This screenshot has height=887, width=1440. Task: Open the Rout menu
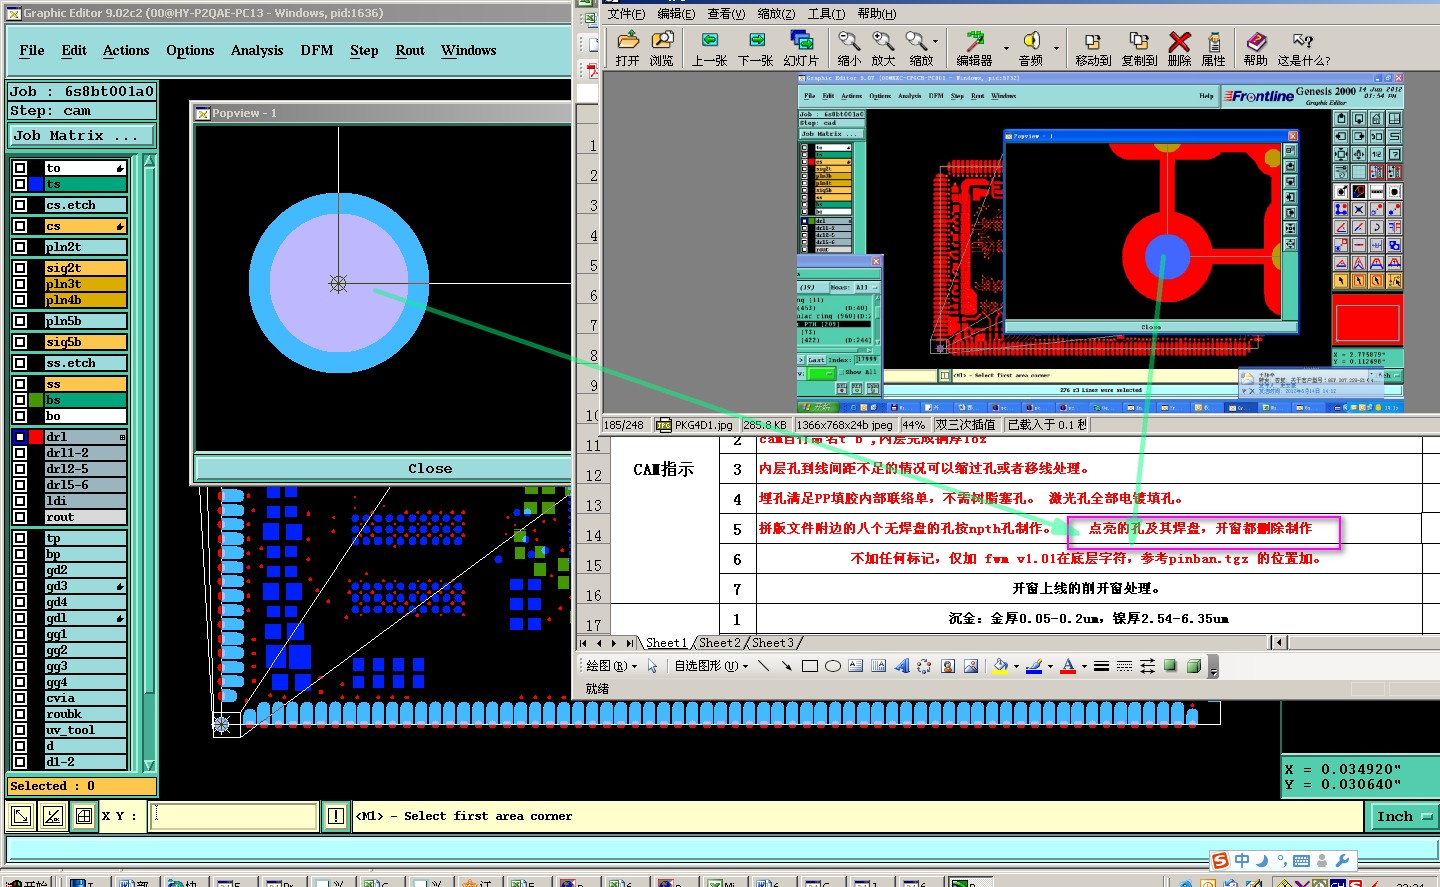coord(410,50)
